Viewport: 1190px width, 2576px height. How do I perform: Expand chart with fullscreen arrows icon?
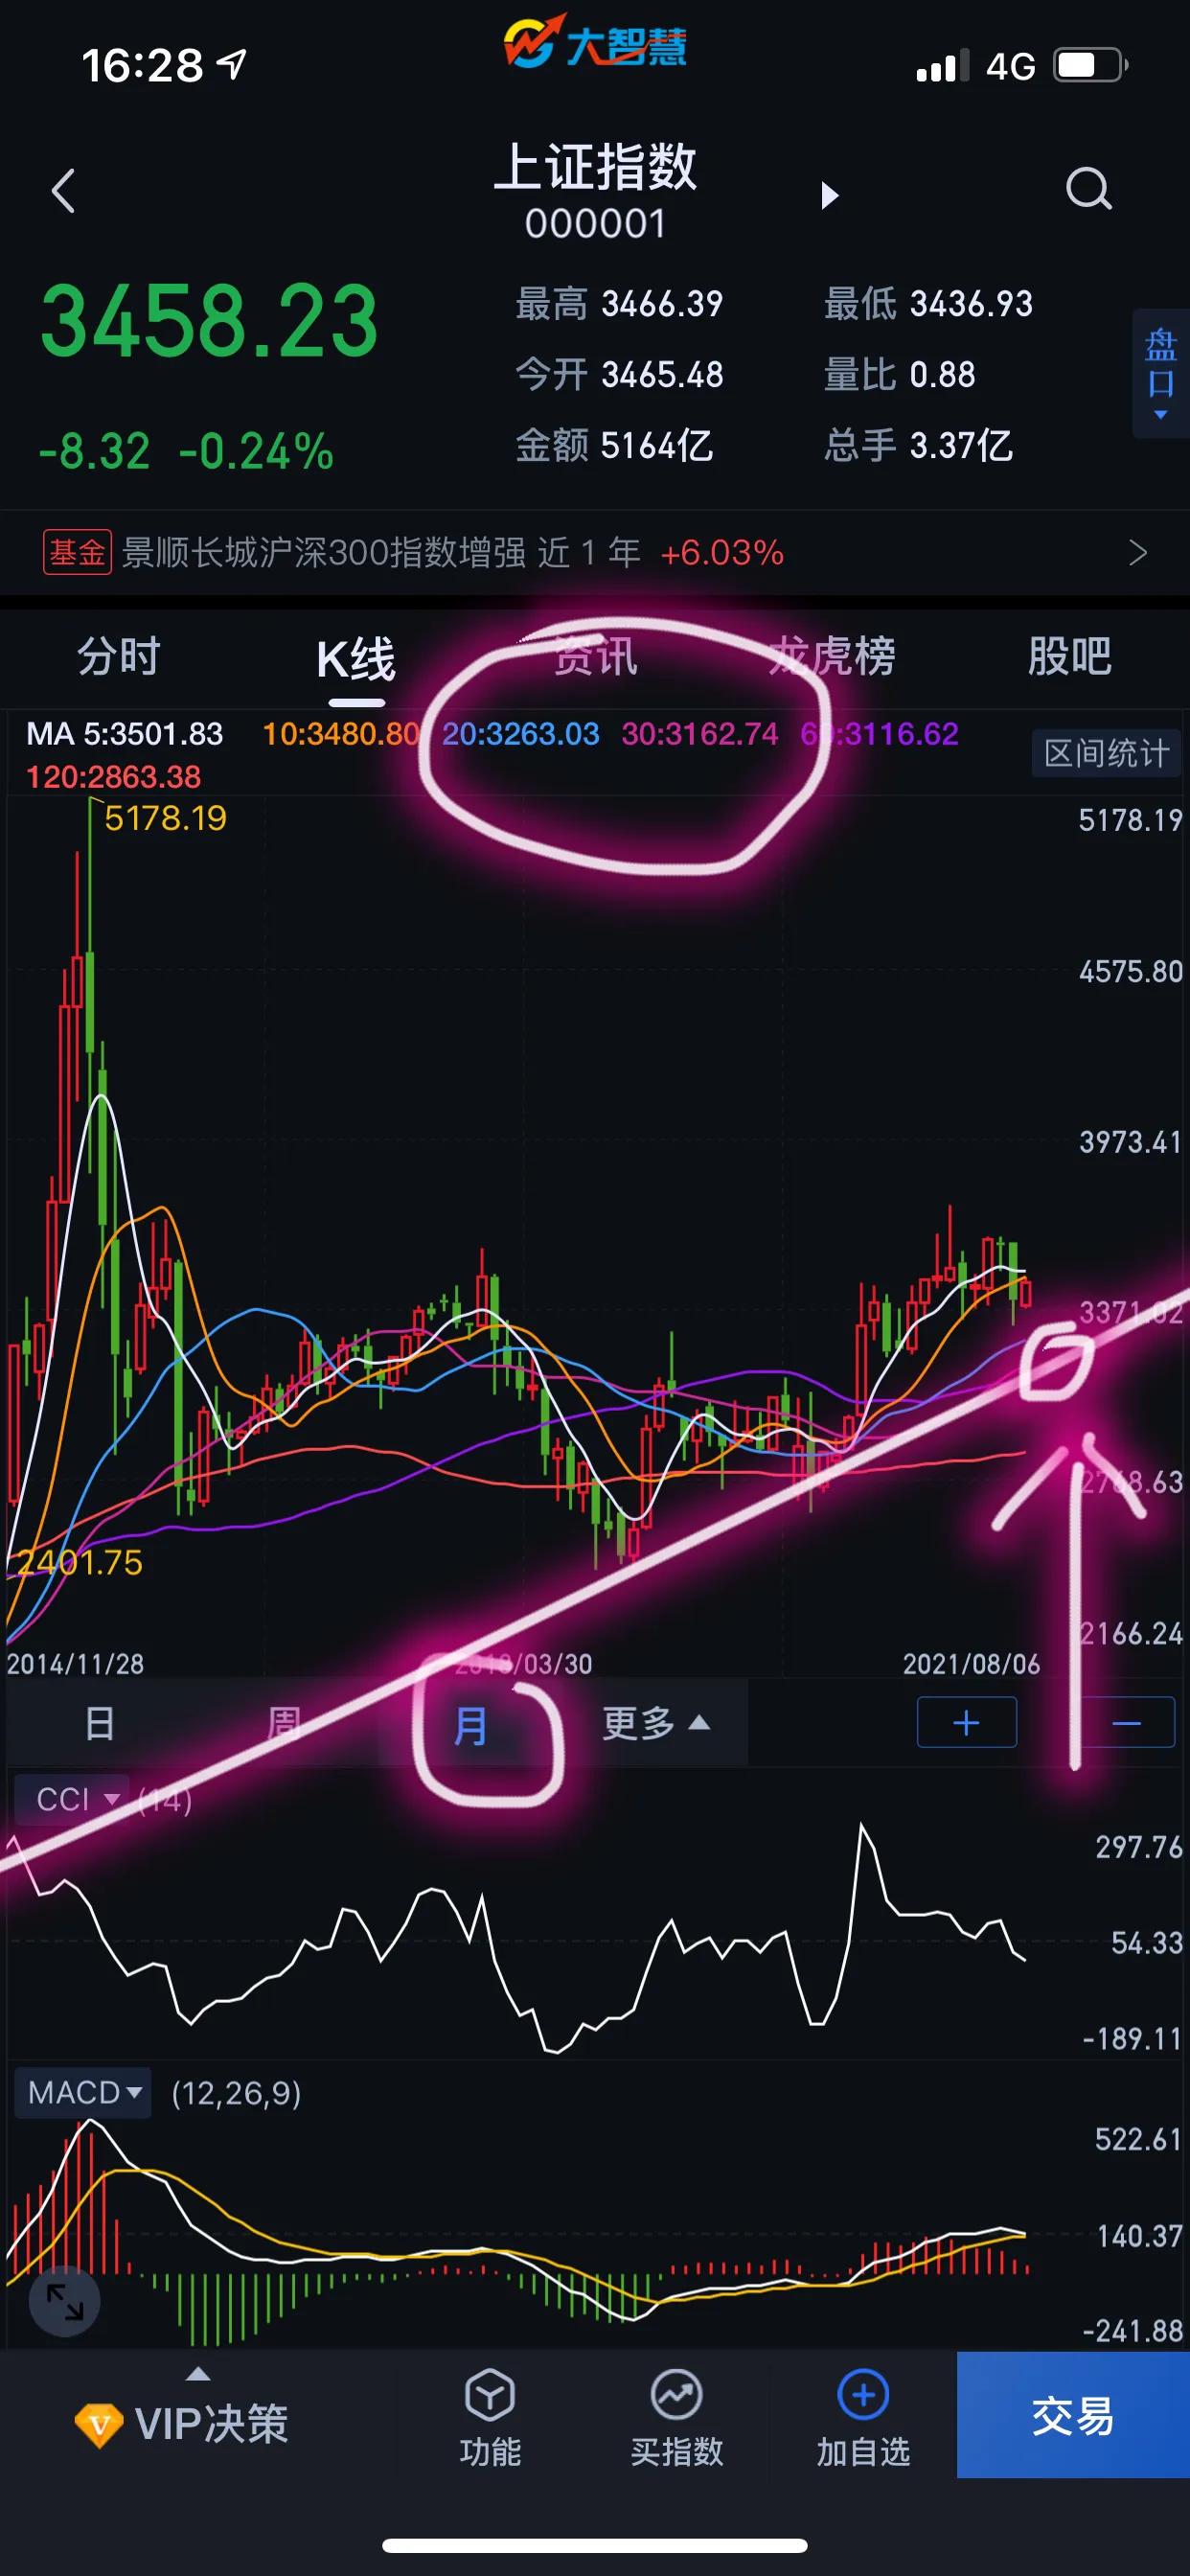coord(65,2300)
